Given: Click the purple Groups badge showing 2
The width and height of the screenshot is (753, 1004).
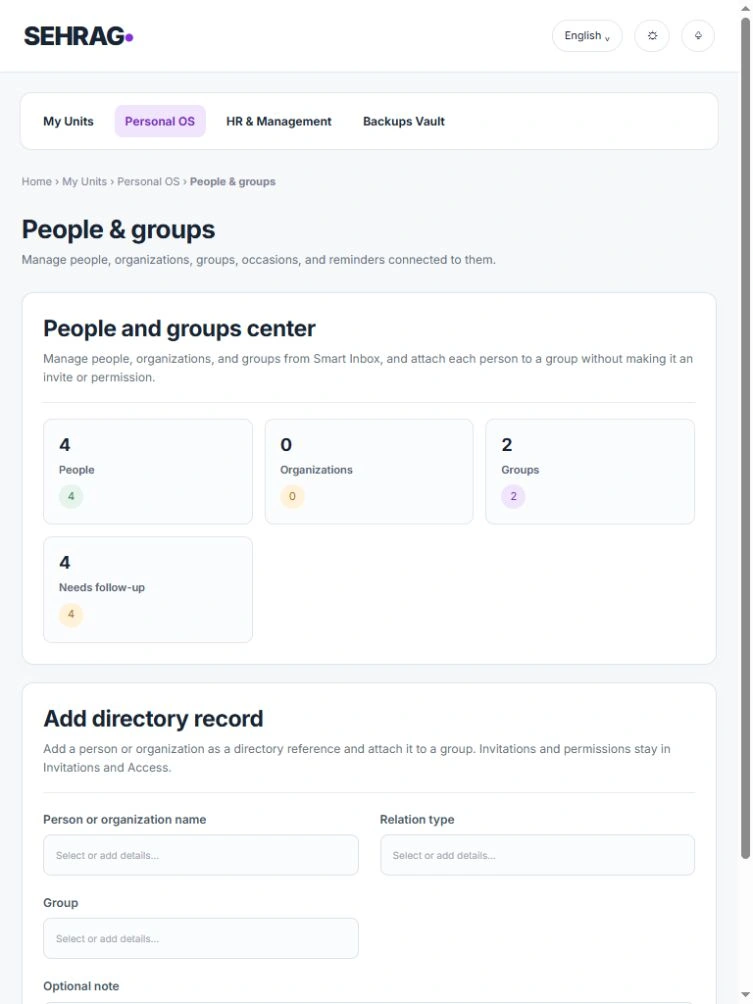Looking at the screenshot, I should point(513,496).
